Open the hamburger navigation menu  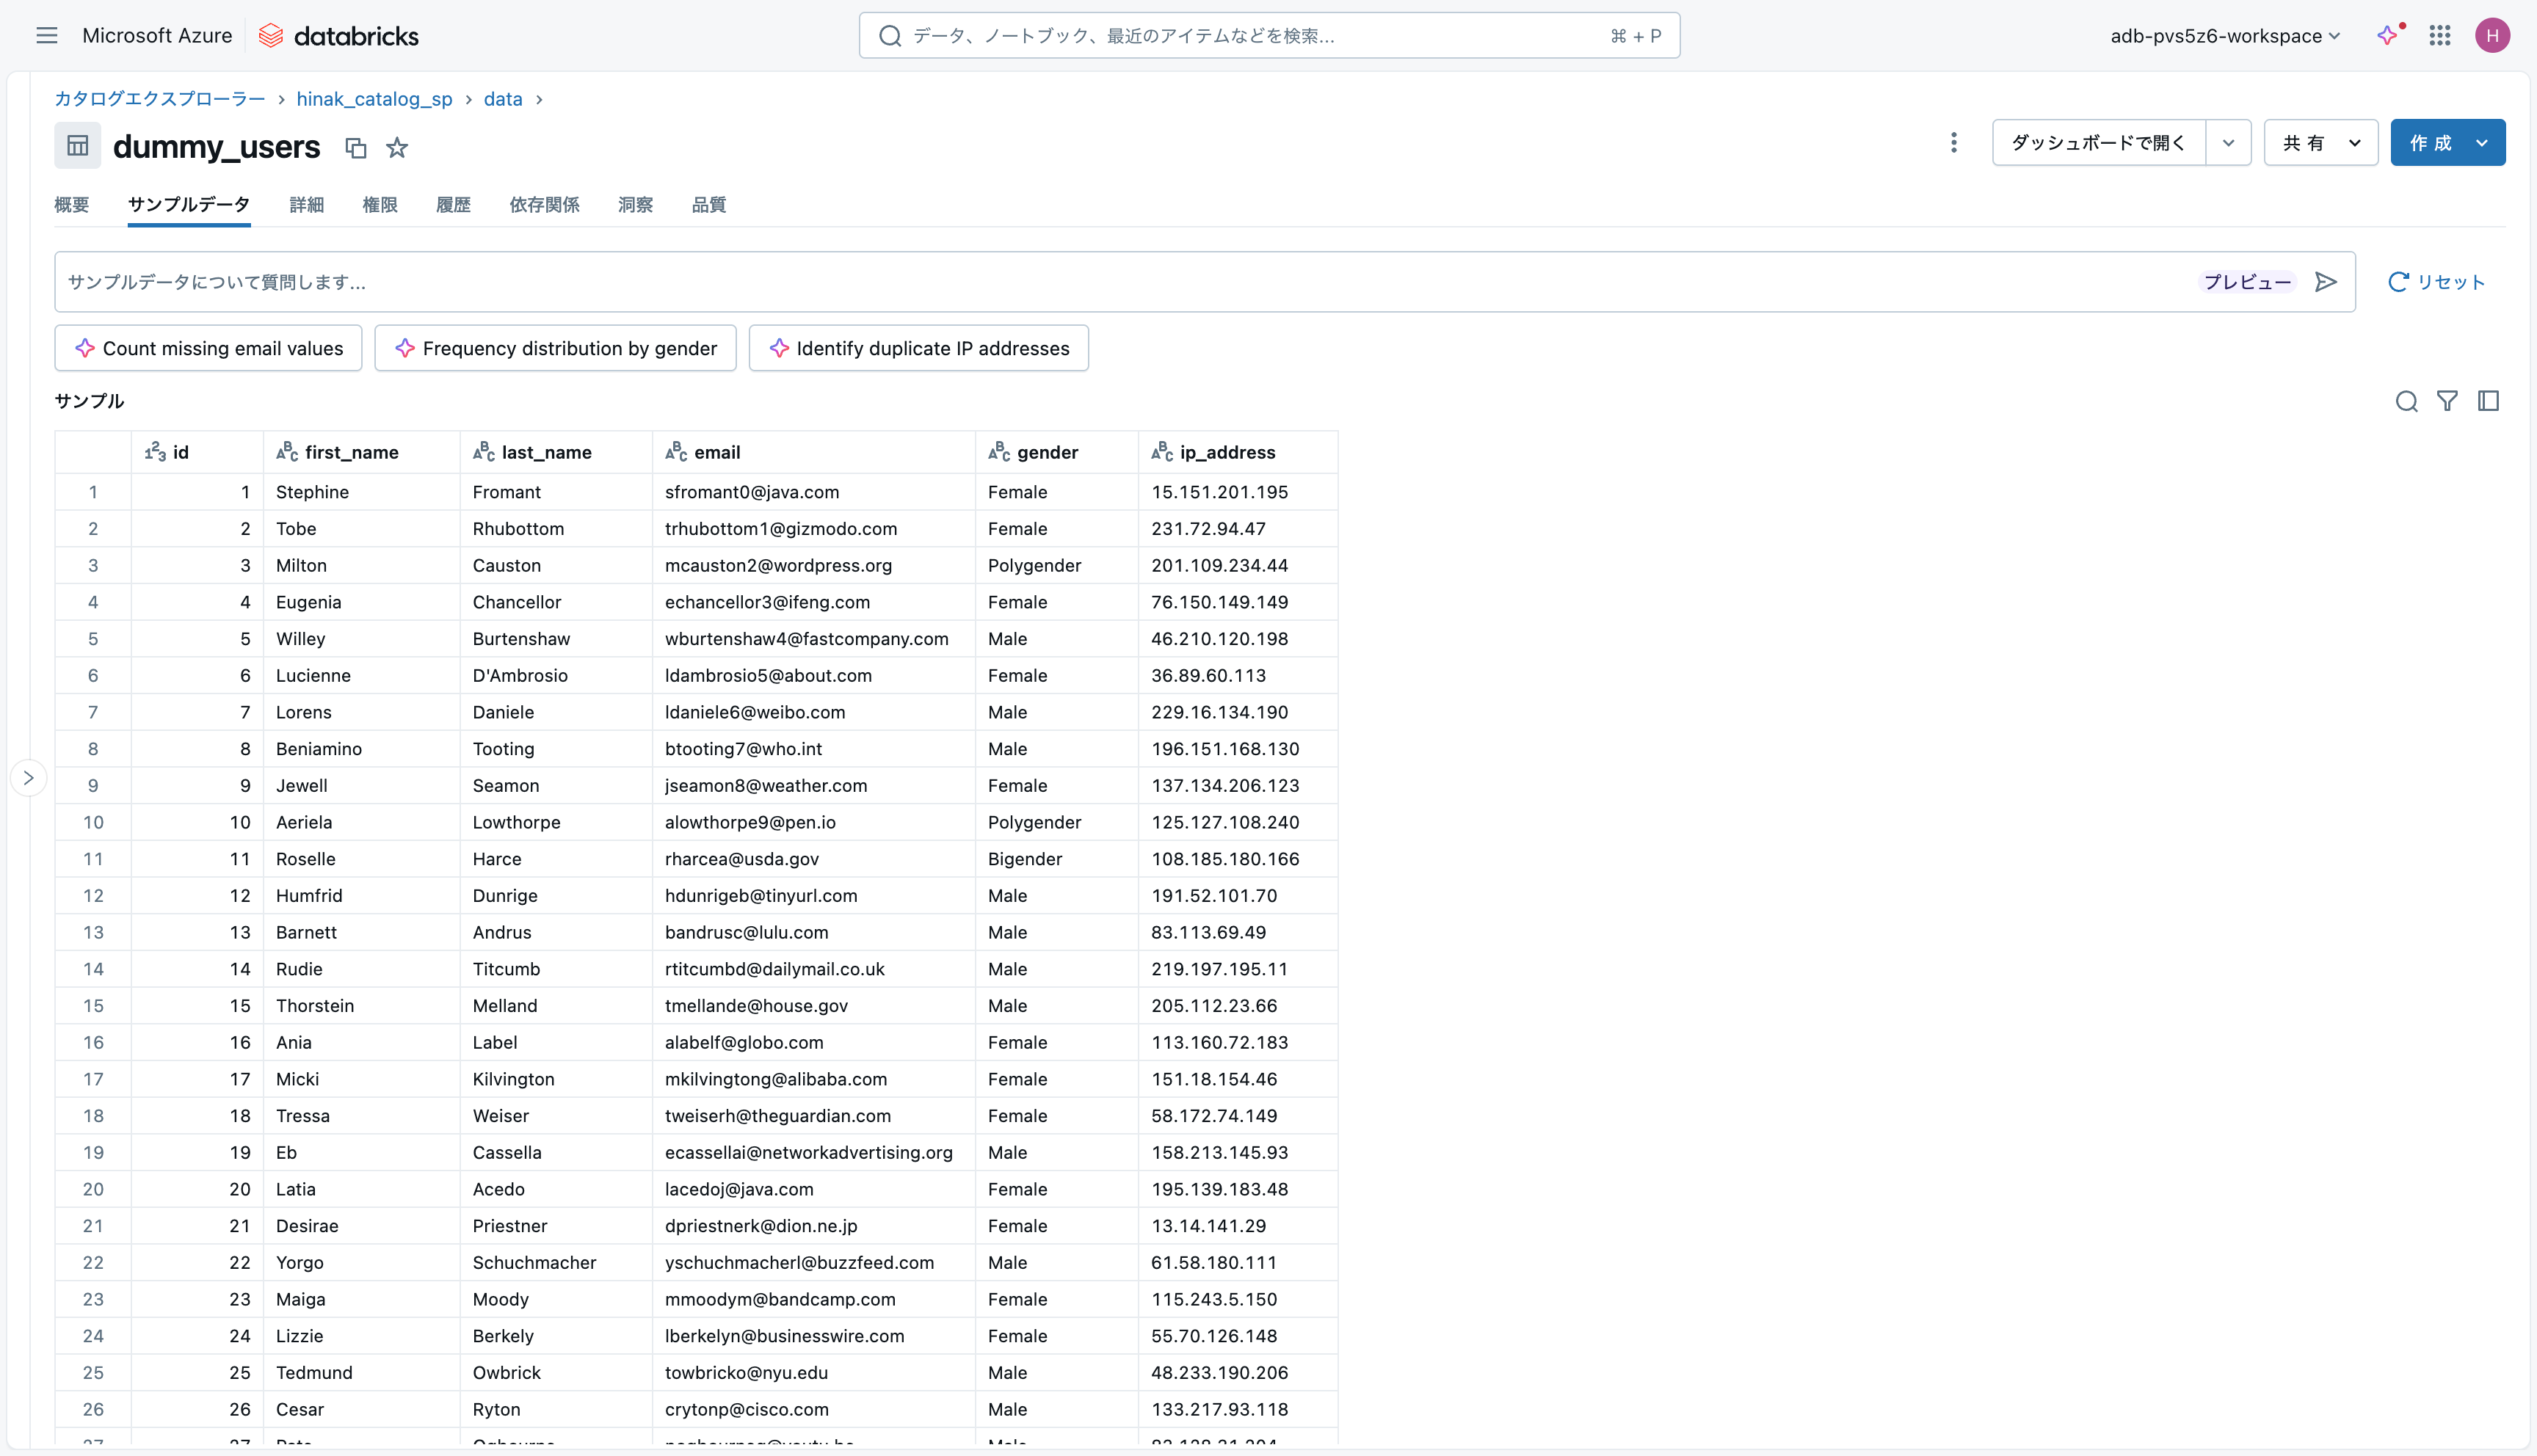(x=46, y=36)
